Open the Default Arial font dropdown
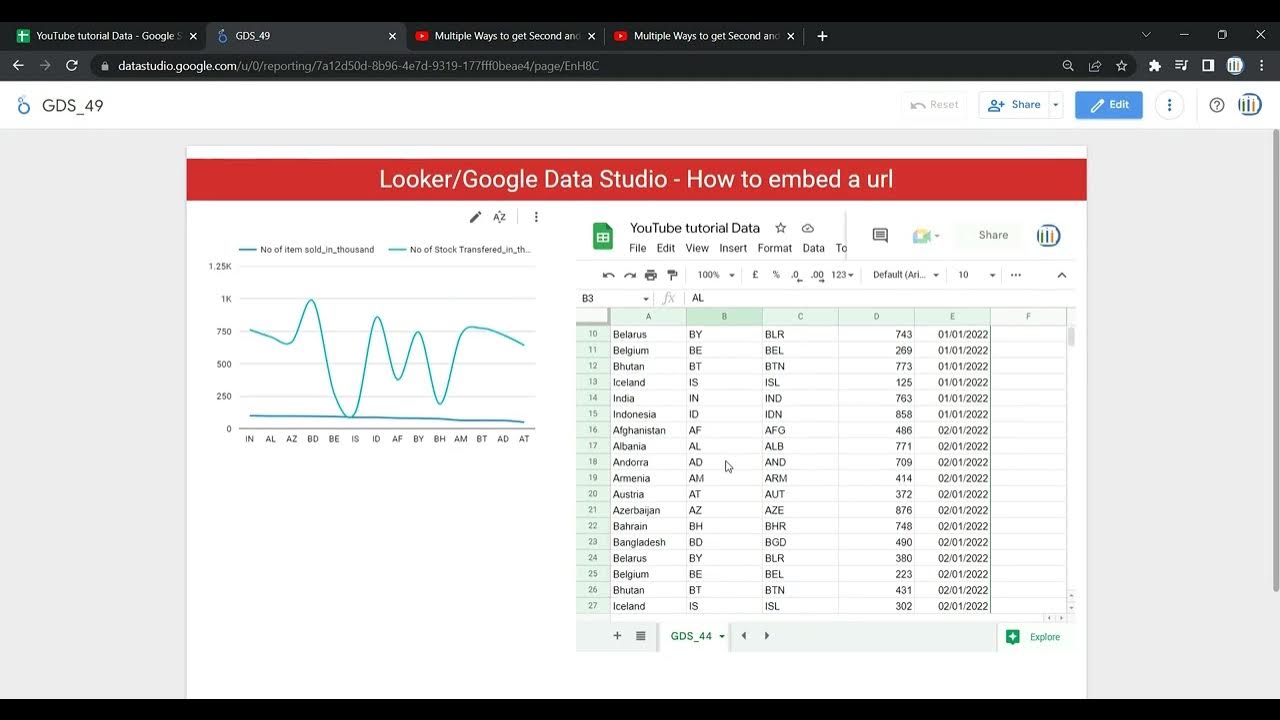 [x=906, y=275]
